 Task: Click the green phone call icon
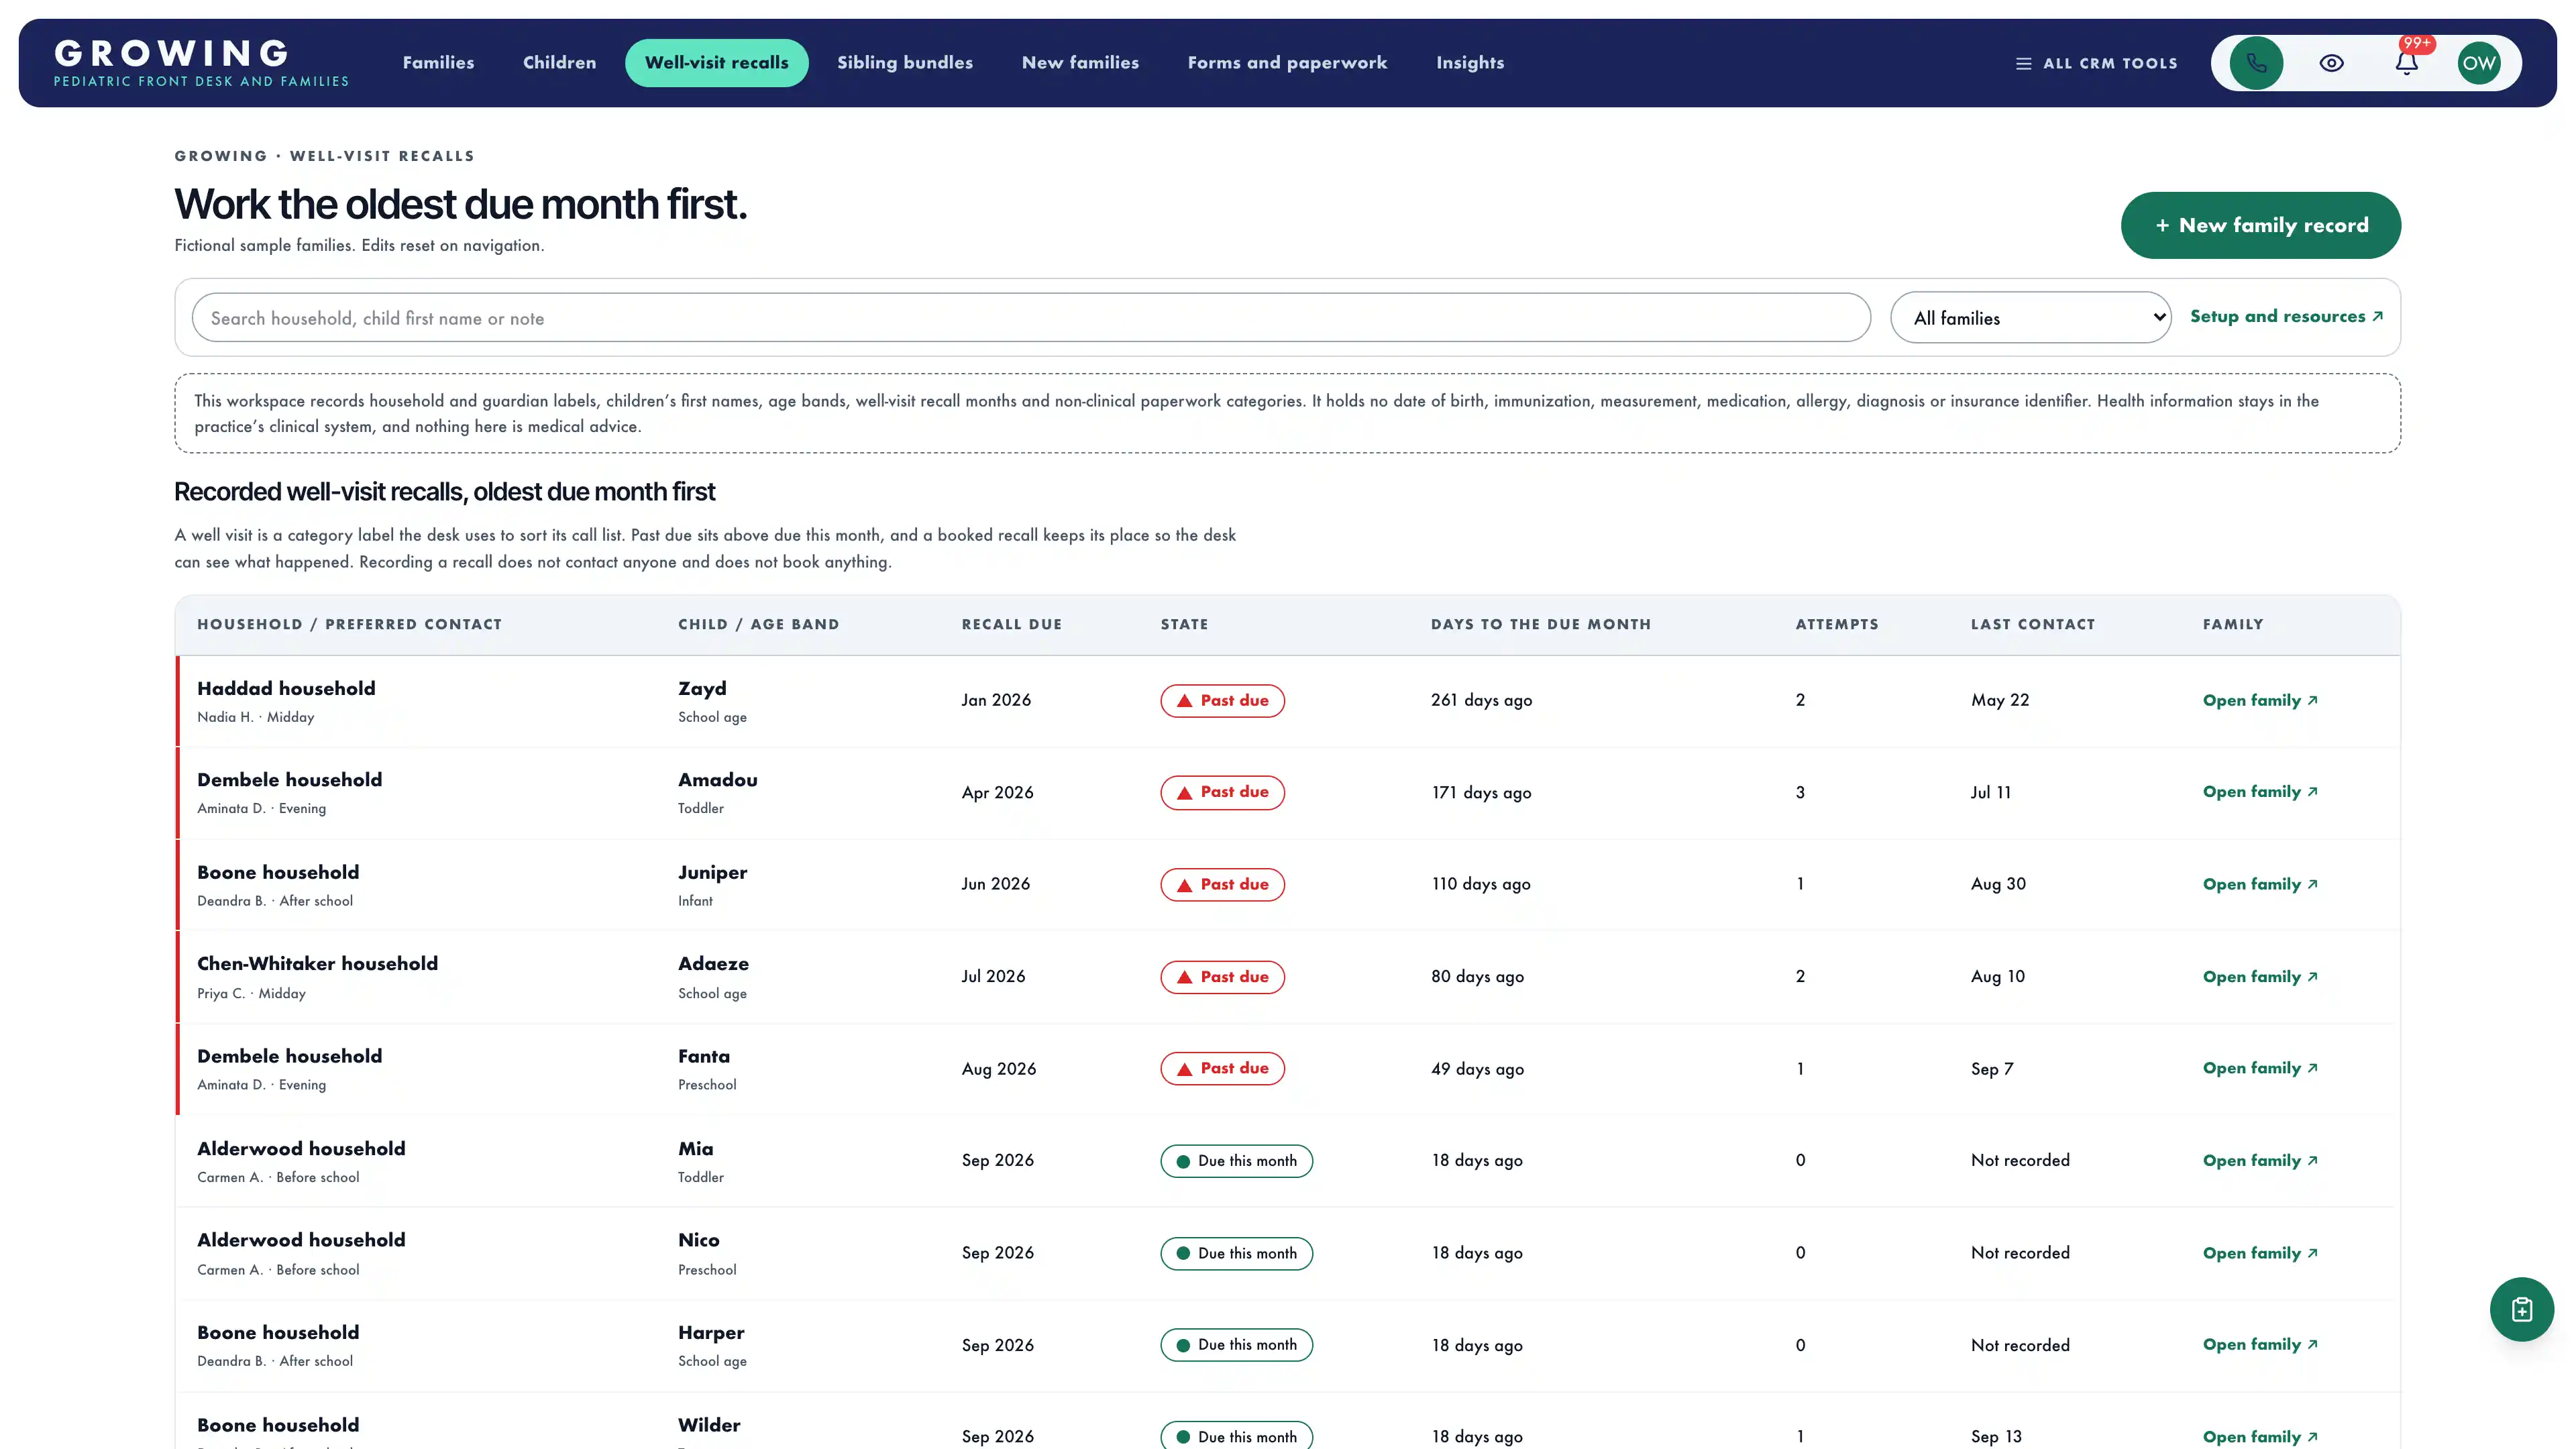pyautogui.click(x=2256, y=63)
